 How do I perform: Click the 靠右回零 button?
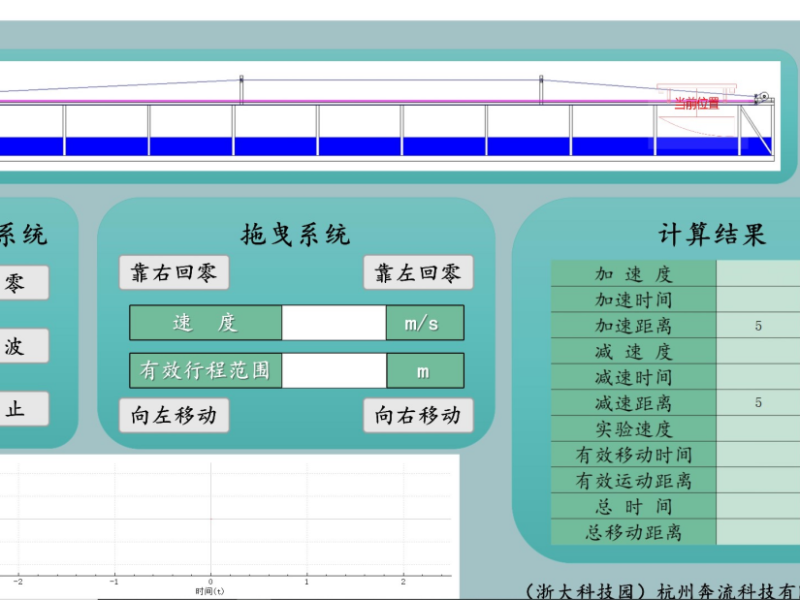pyautogui.click(x=174, y=272)
